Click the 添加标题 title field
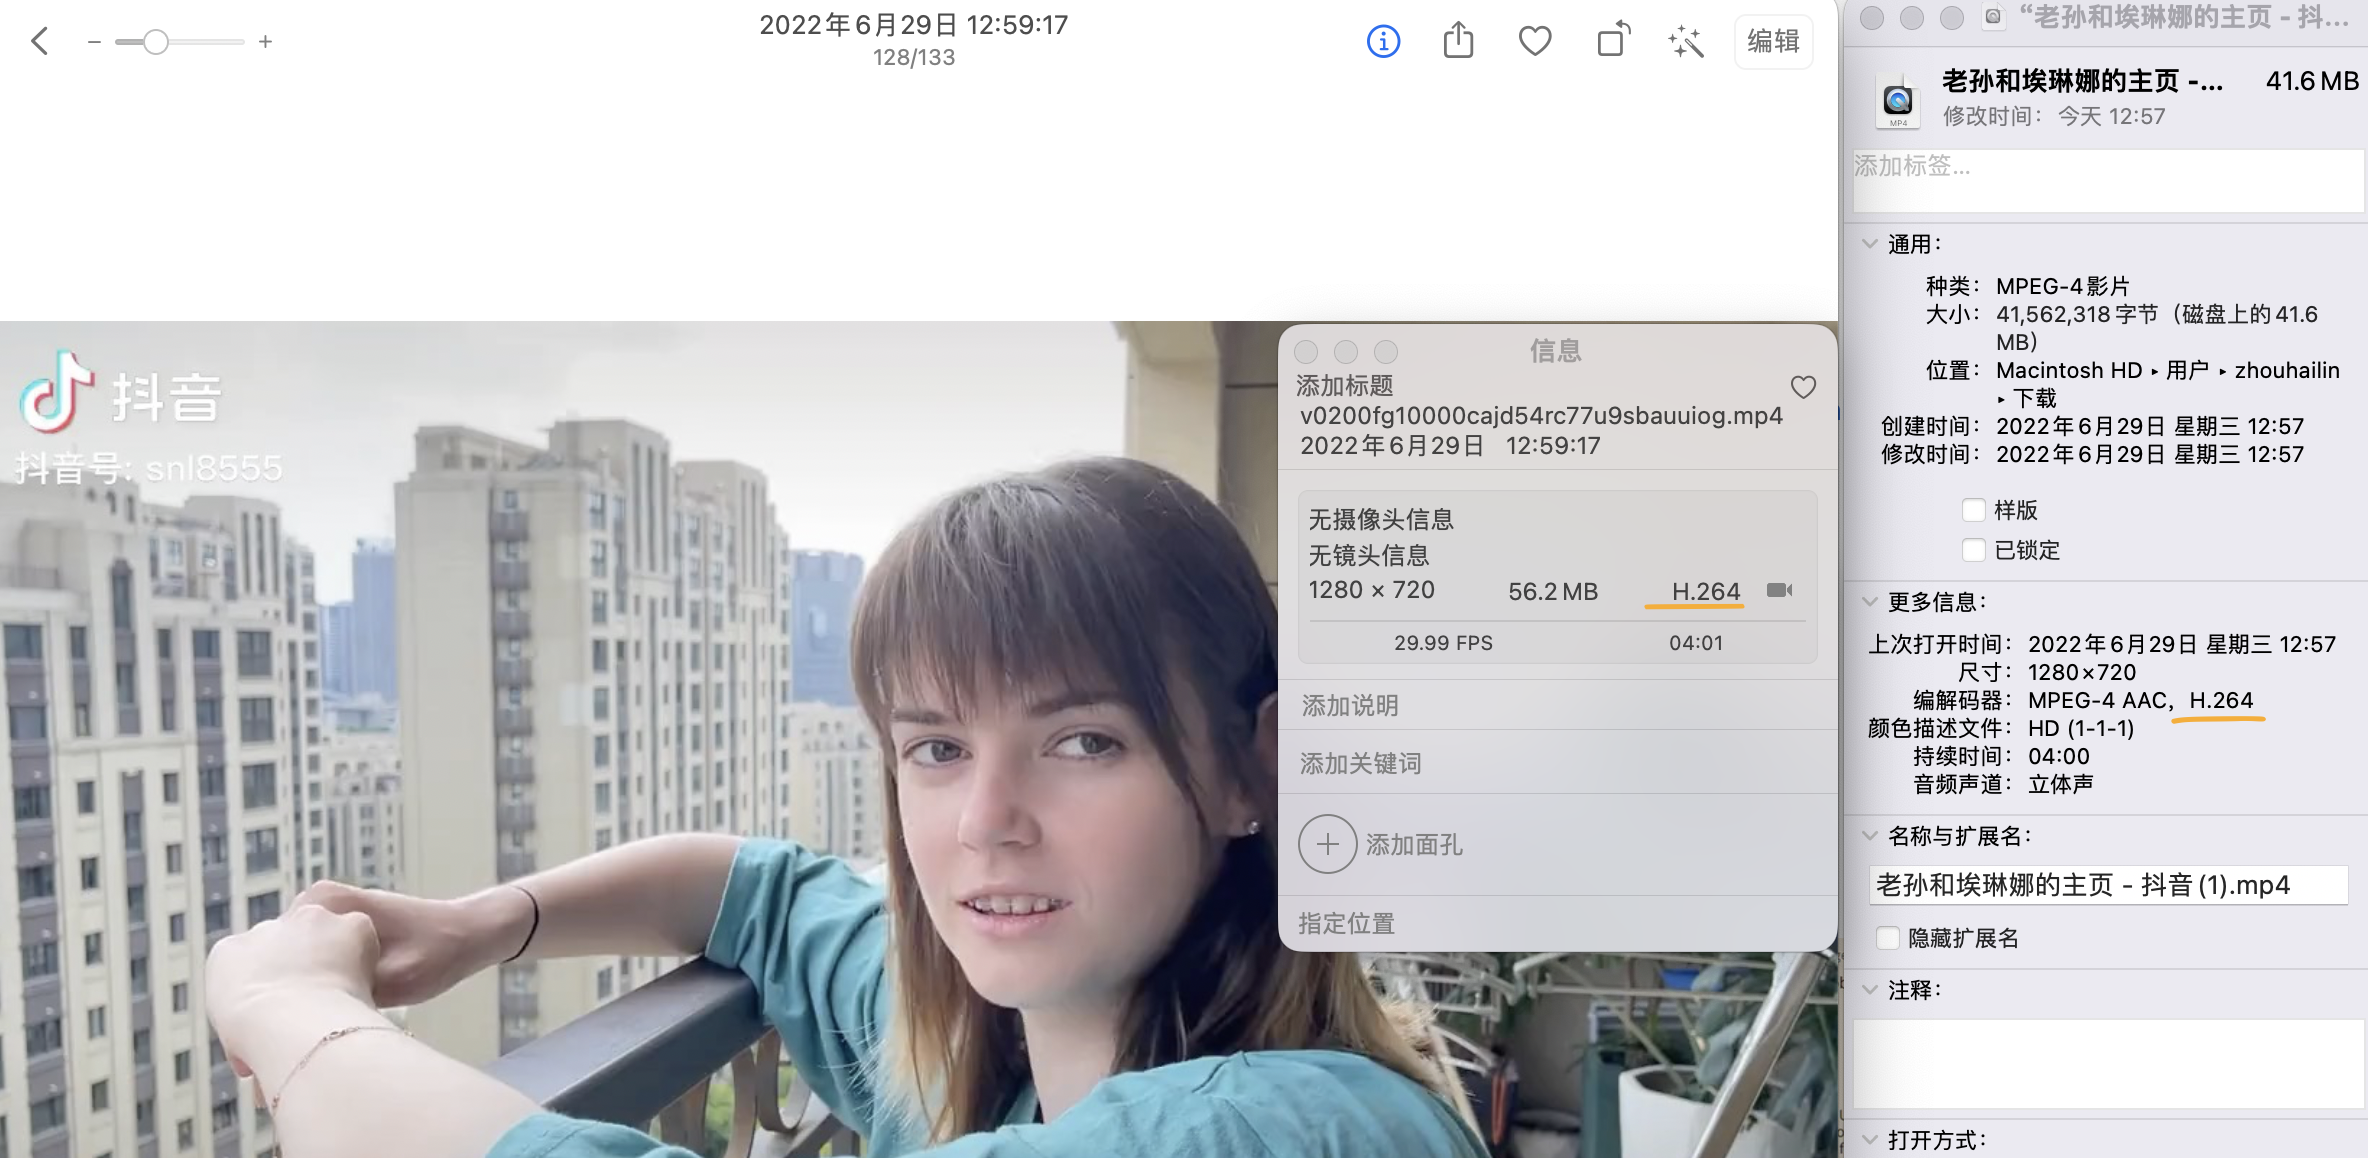Image resolution: width=2368 pixels, height=1158 pixels. click(1345, 386)
